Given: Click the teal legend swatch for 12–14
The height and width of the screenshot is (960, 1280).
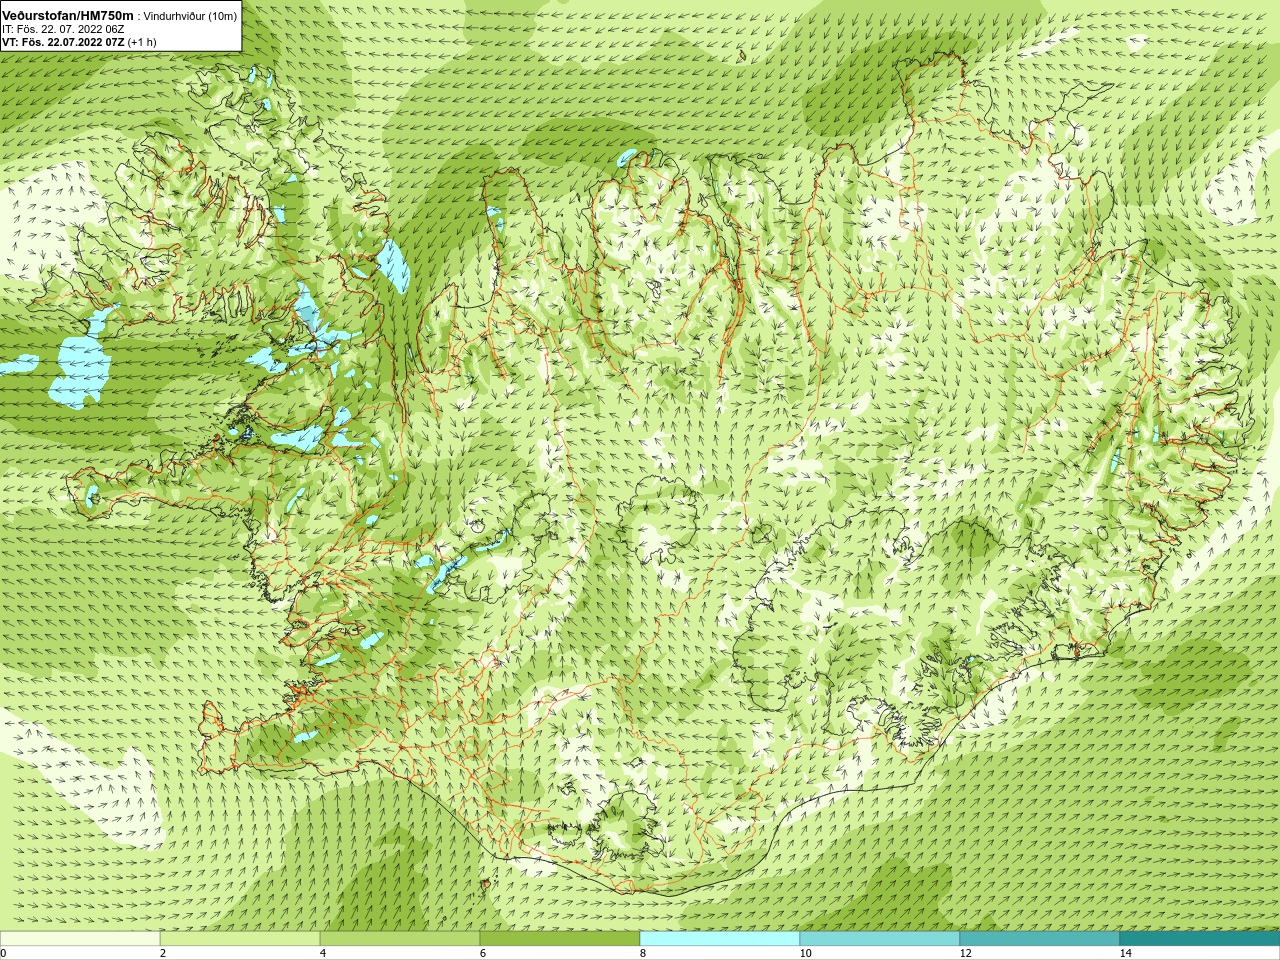Looking at the screenshot, I should click(x=1040, y=939).
